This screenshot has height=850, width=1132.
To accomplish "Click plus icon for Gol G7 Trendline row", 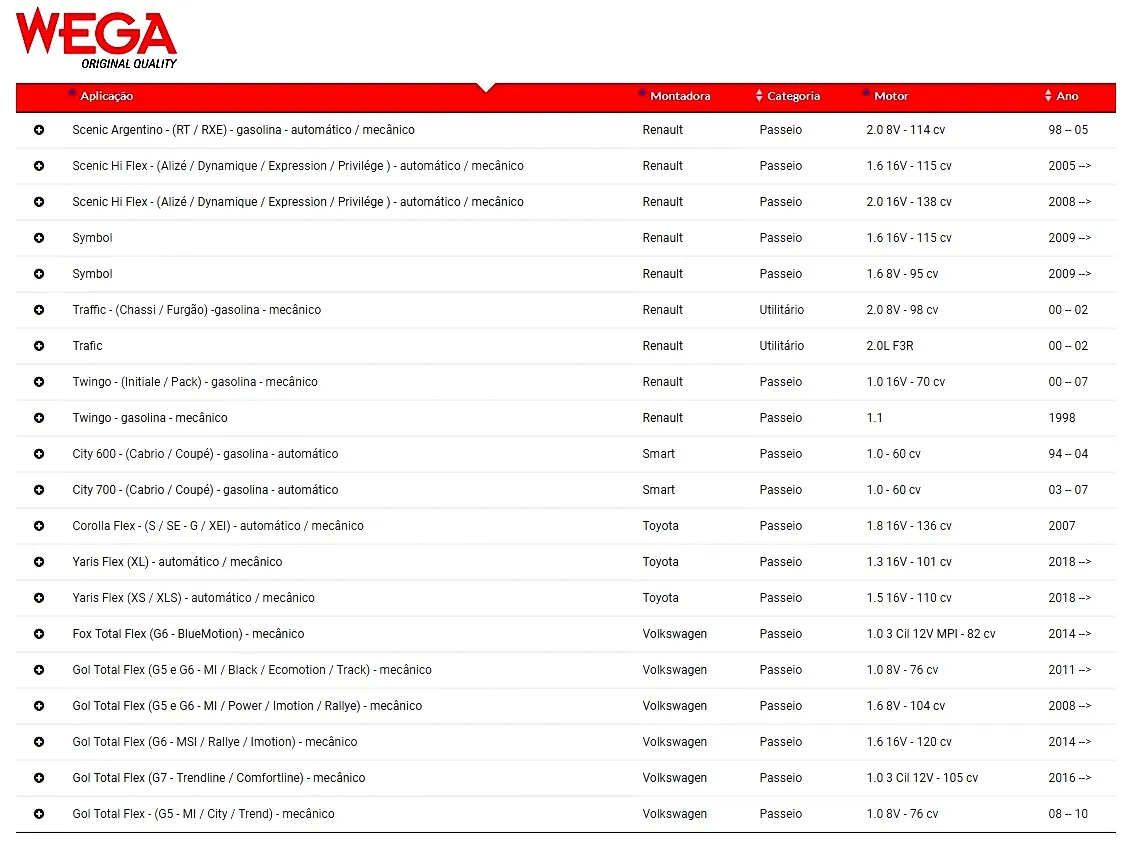I will pyautogui.click(x=39, y=778).
